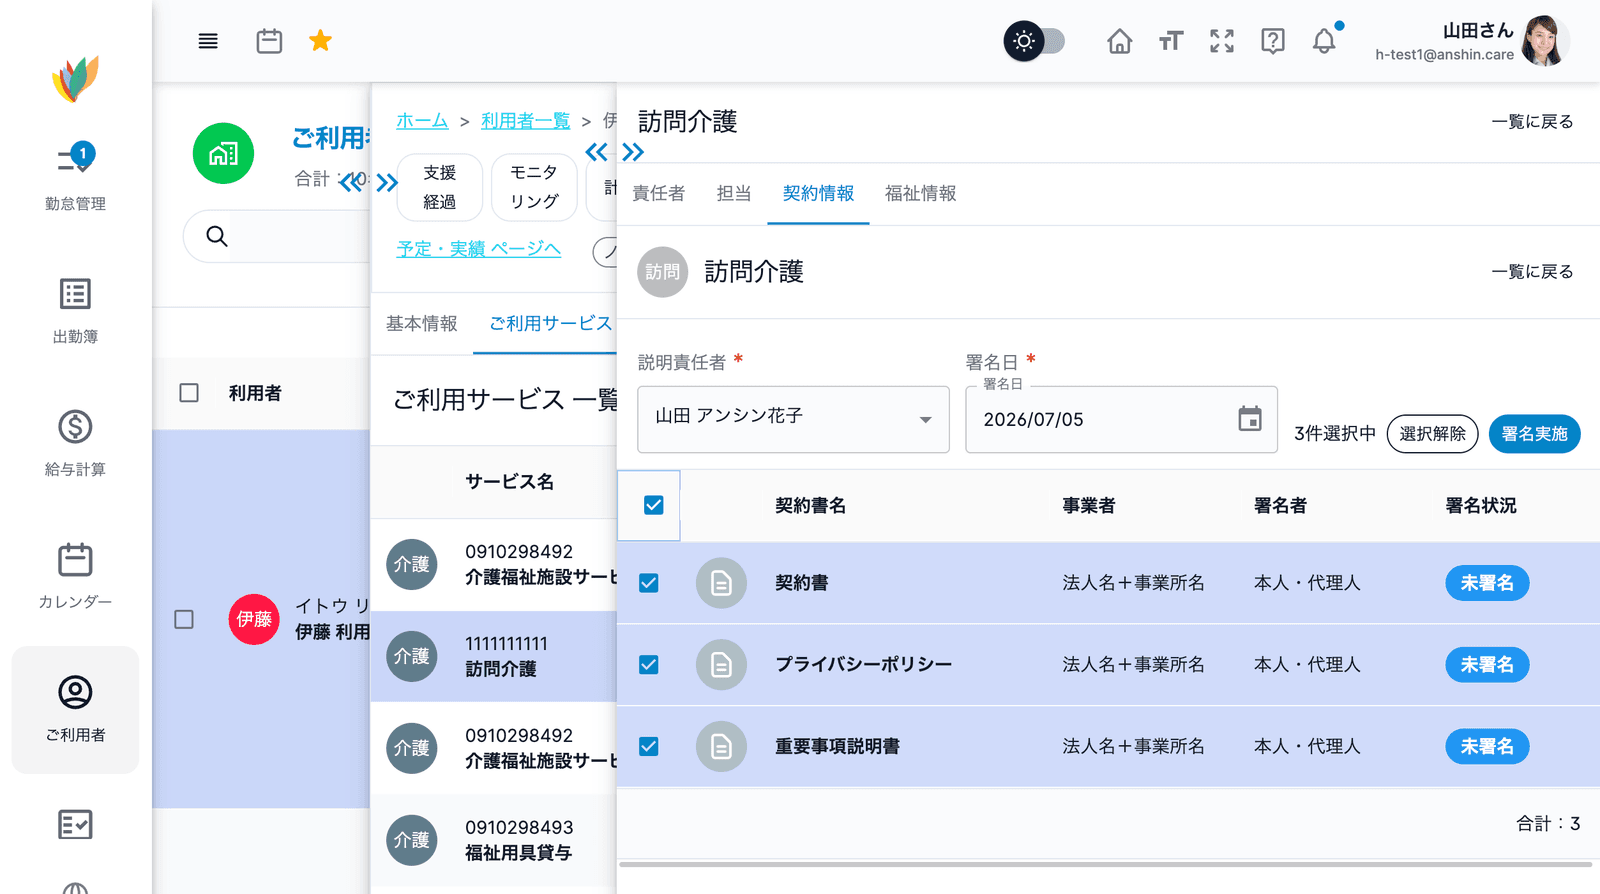
Task: Click the app logo in sidebar
Action: [76, 79]
